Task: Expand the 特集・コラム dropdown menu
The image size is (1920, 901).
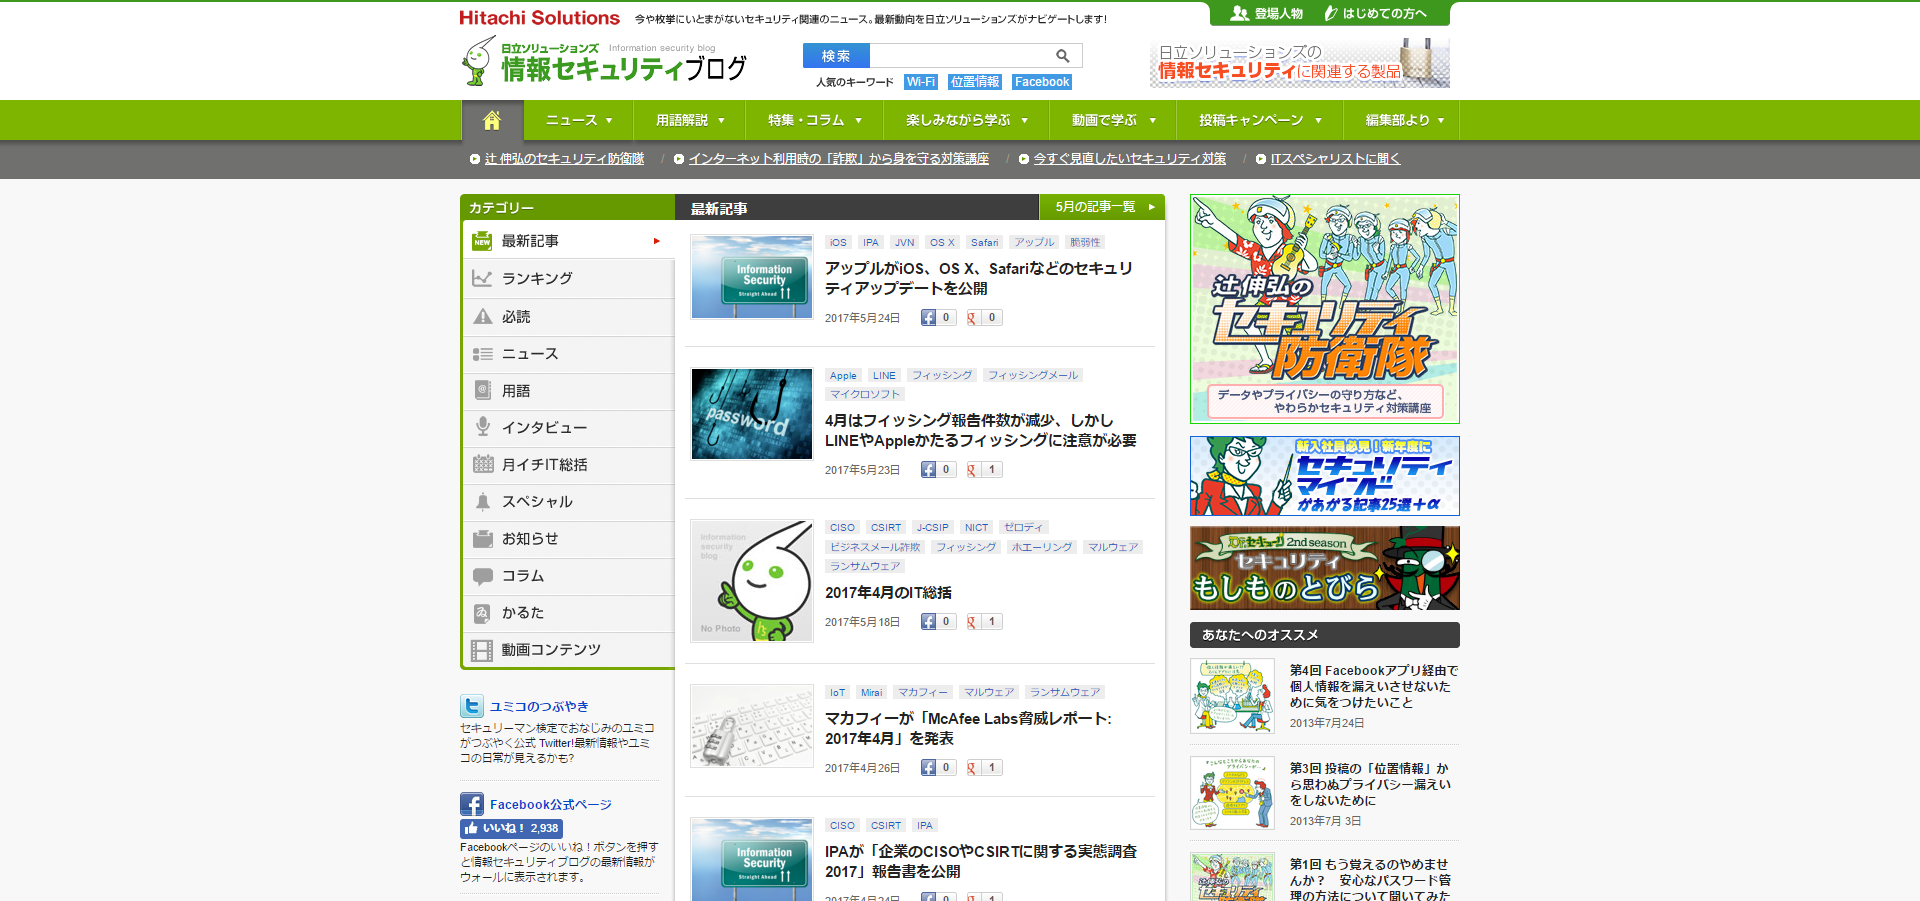Action: 814,120
